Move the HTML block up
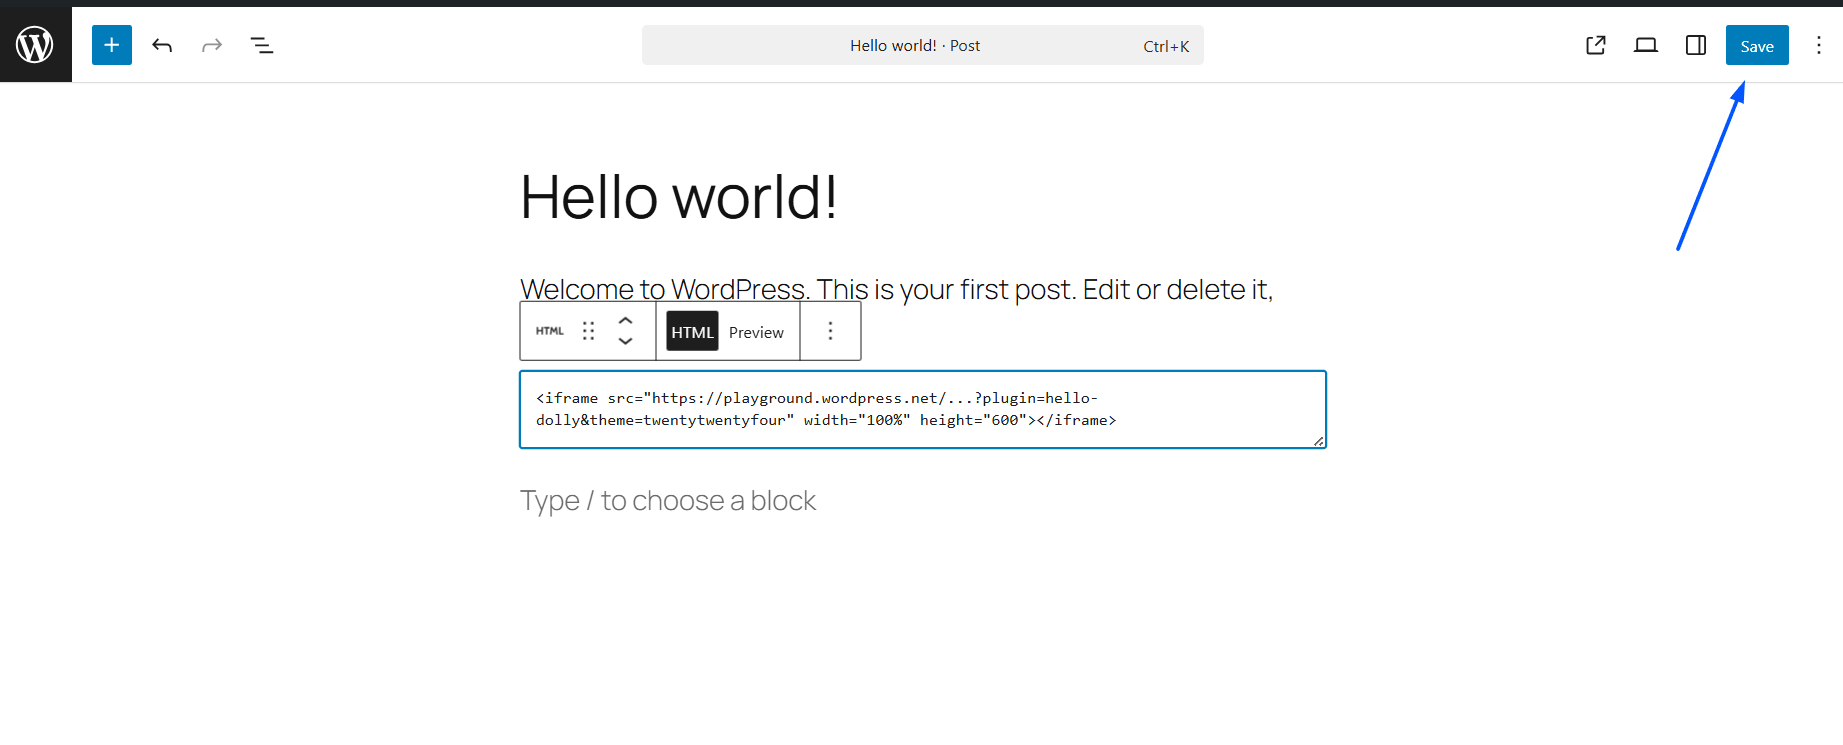This screenshot has width=1843, height=745. point(626,321)
